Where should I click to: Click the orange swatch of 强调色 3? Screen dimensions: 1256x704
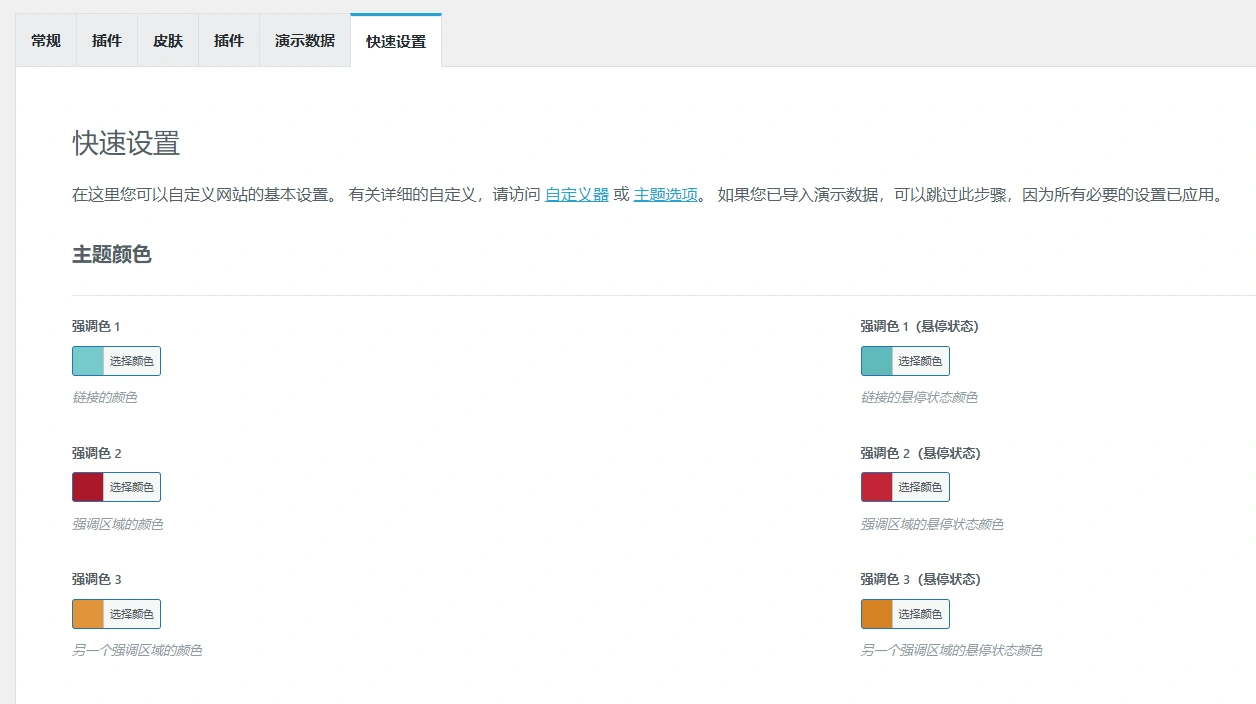coord(87,613)
